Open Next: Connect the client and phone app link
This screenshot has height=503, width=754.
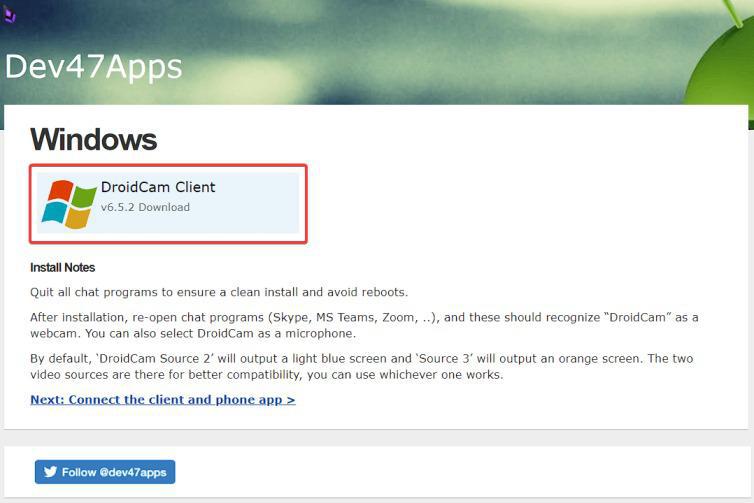[x=163, y=400]
